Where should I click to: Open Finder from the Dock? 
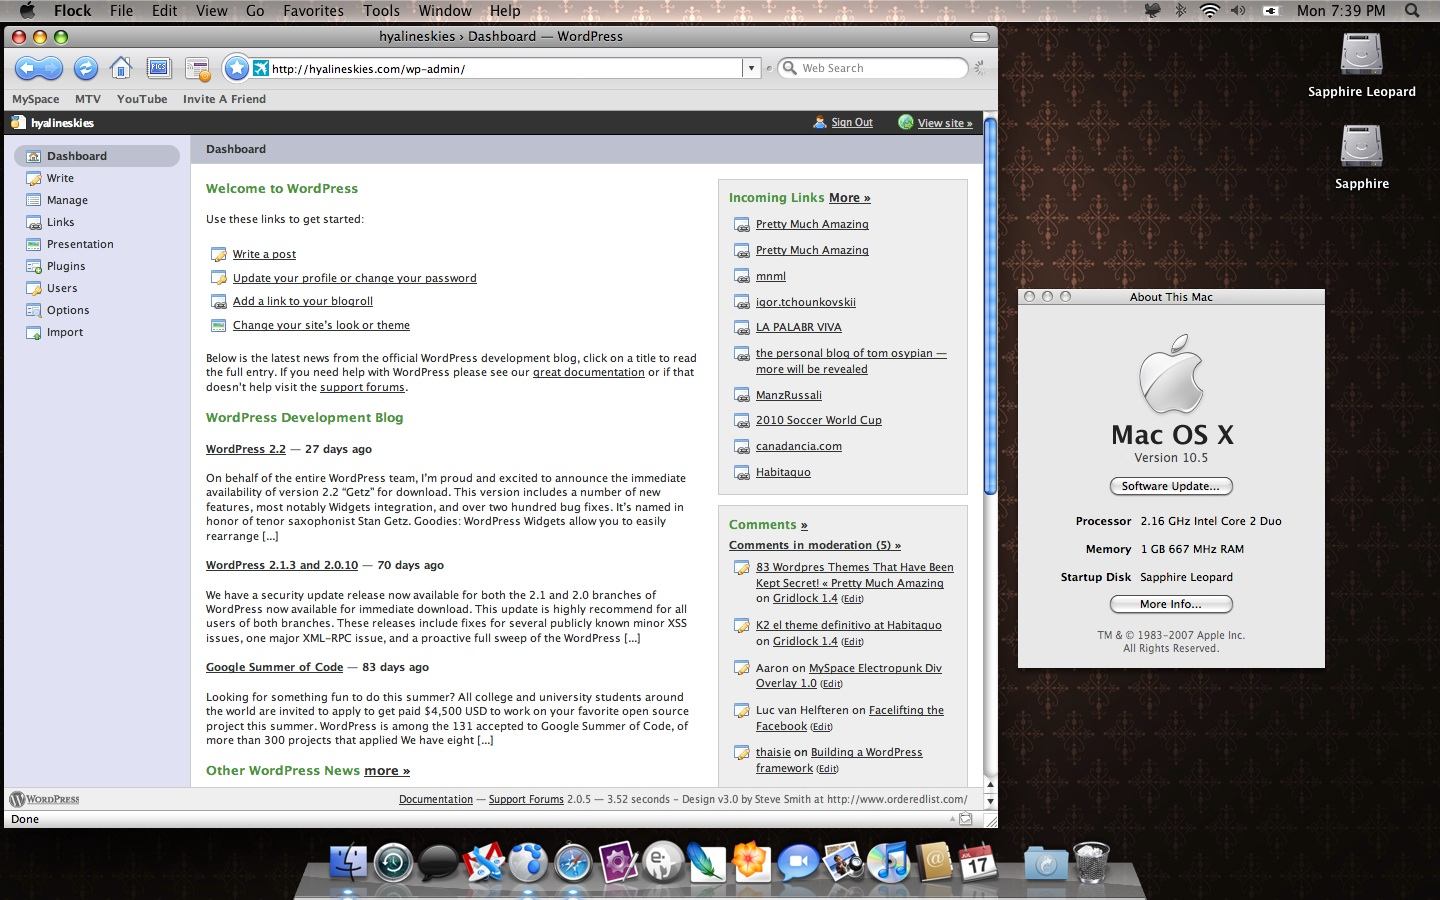pos(348,861)
